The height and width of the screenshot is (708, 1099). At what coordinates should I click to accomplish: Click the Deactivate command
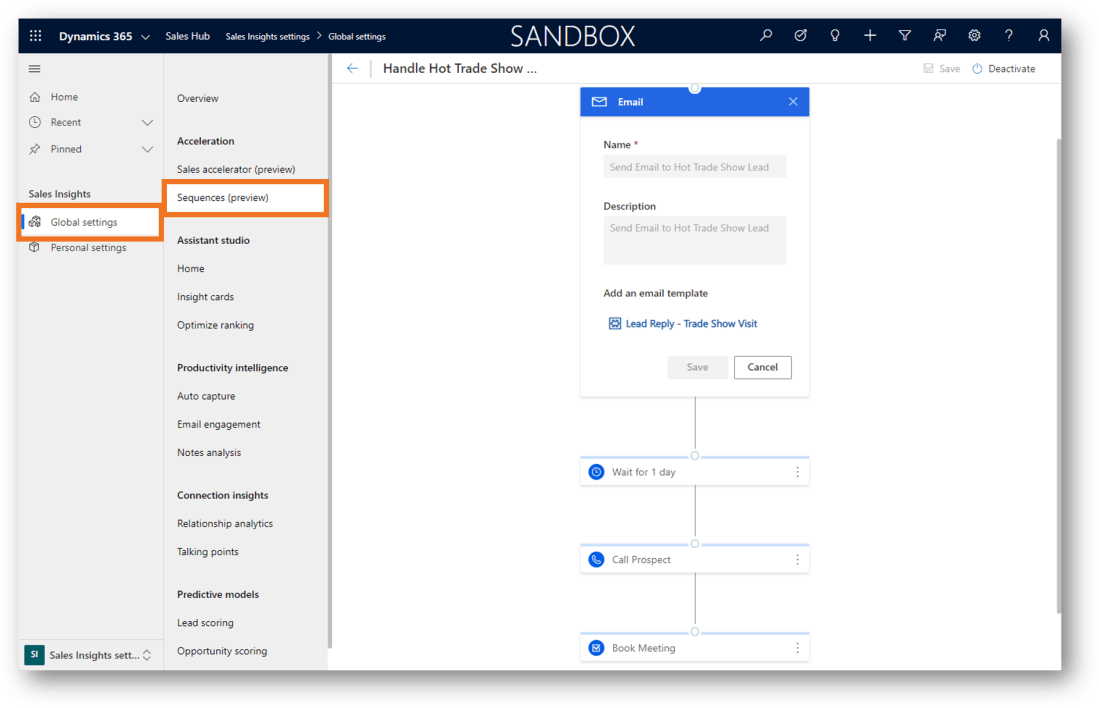(x=1004, y=69)
